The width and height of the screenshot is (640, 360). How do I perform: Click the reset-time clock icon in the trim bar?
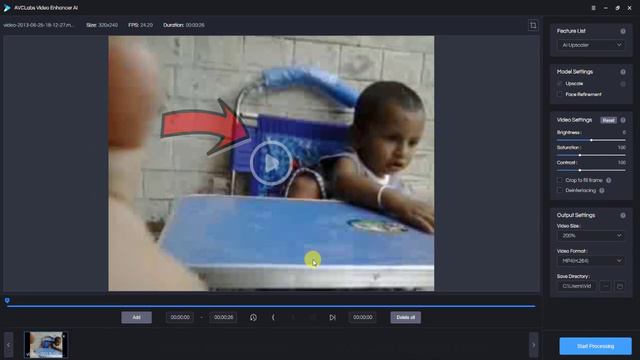click(x=253, y=317)
